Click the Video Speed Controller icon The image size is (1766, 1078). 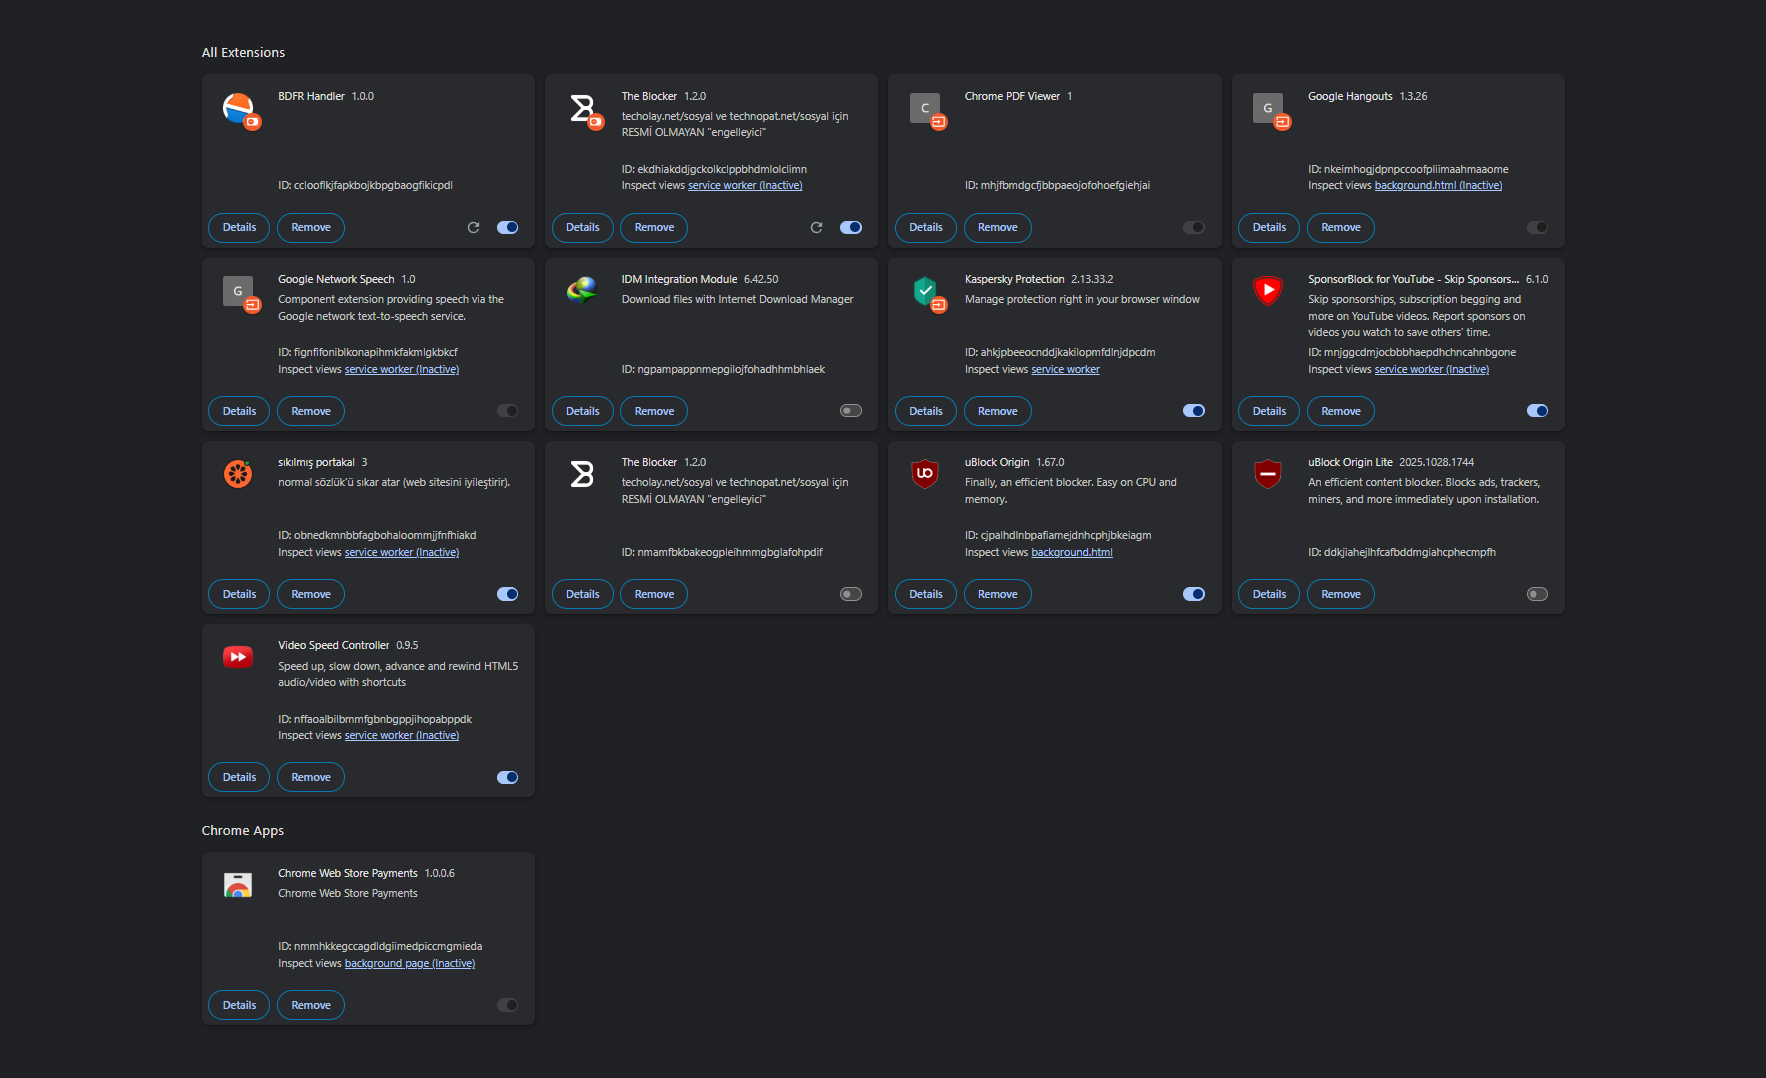(238, 657)
